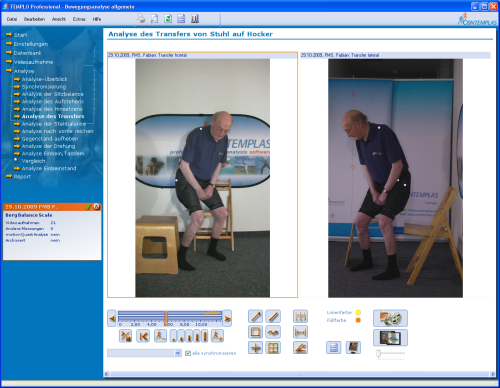Collapse the Analyse tree section
500x388 pixels.
[x=9, y=71]
